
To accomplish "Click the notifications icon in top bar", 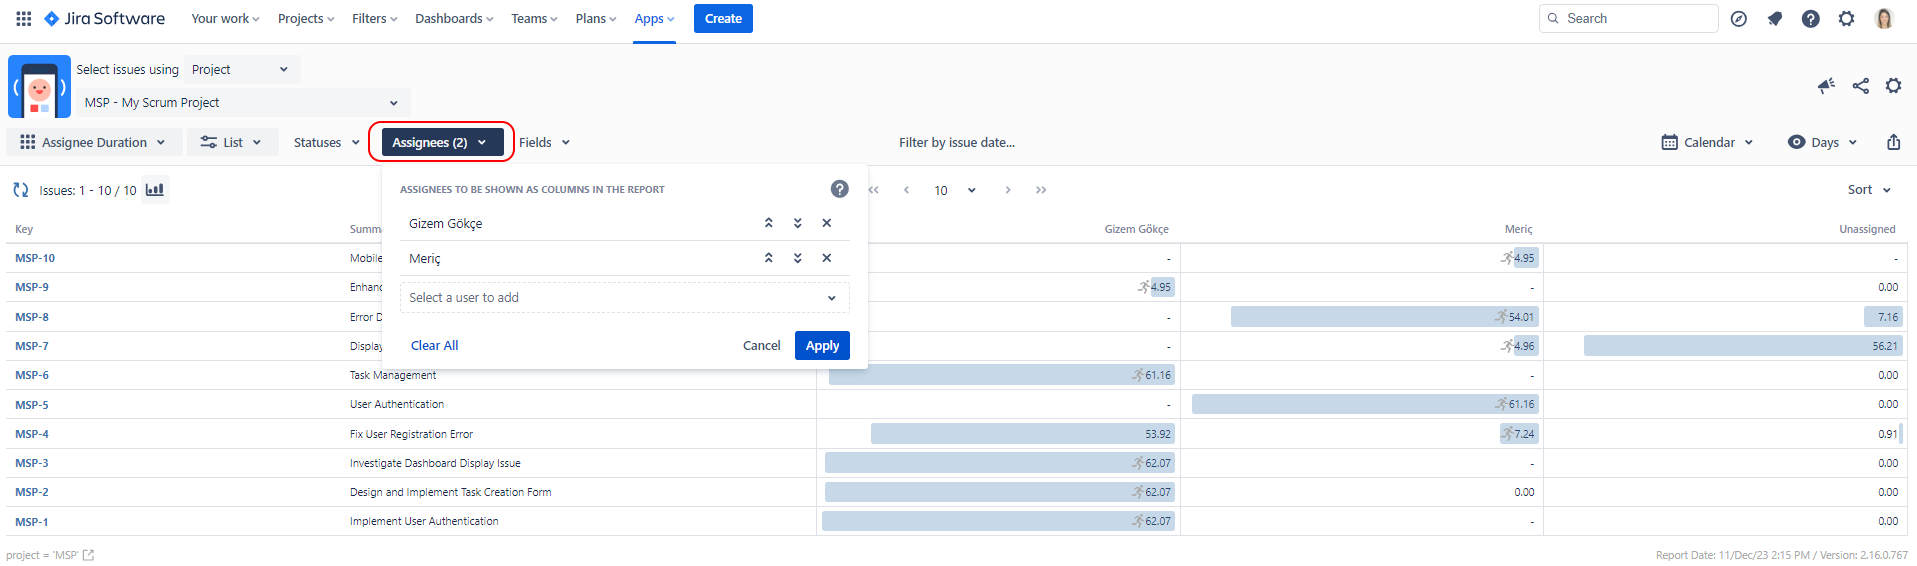I will (1774, 19).
